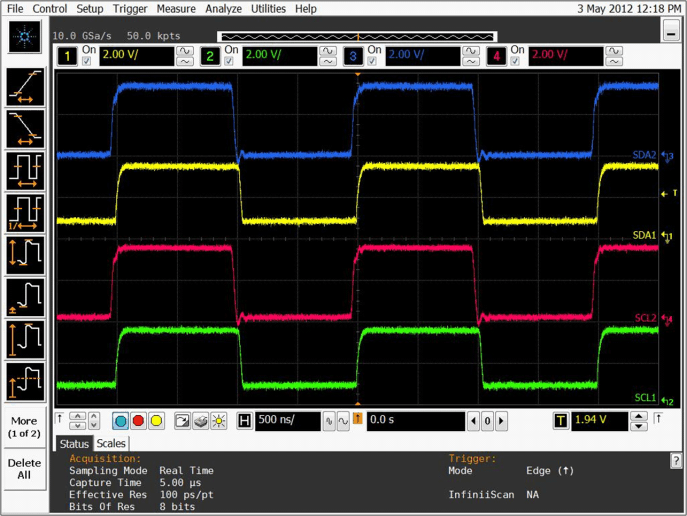Screen dimensions: 687x516
Task: Click the yellow Single acquisition button
Action: pos(156,421)
